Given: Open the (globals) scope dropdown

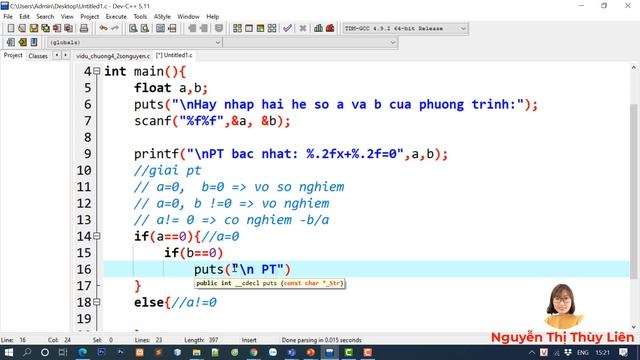Looking at the screenshot, I should tap(135, 42).
